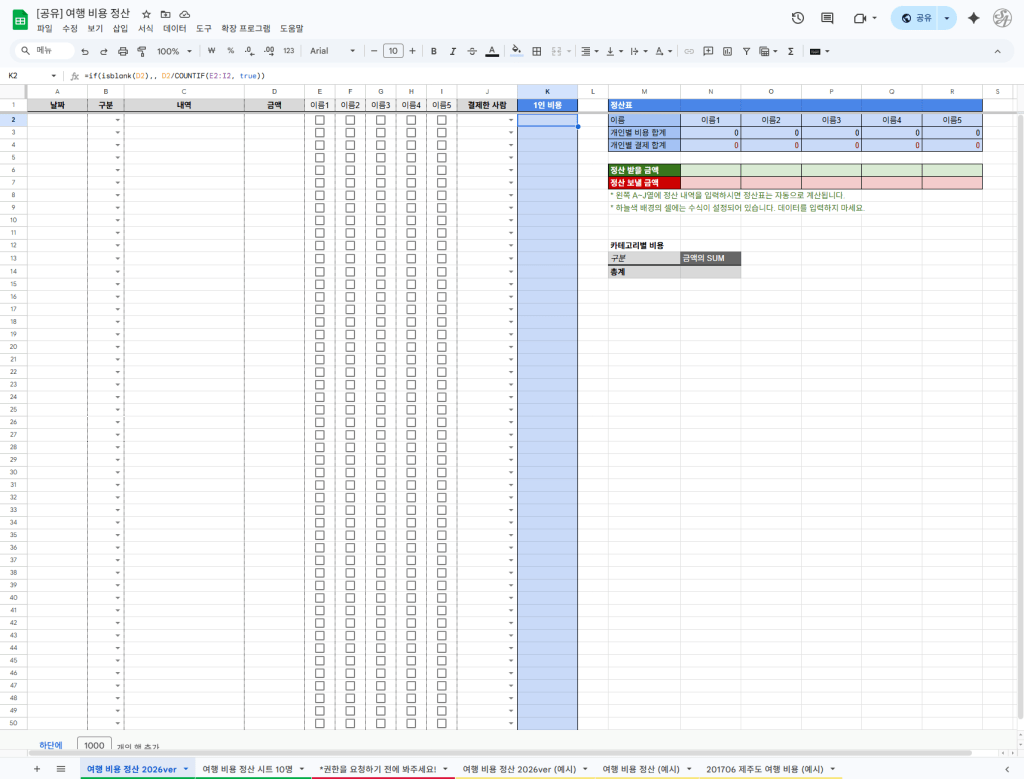
Task: Click the borders icon in toolbar
Action: (x=537, y=51)
